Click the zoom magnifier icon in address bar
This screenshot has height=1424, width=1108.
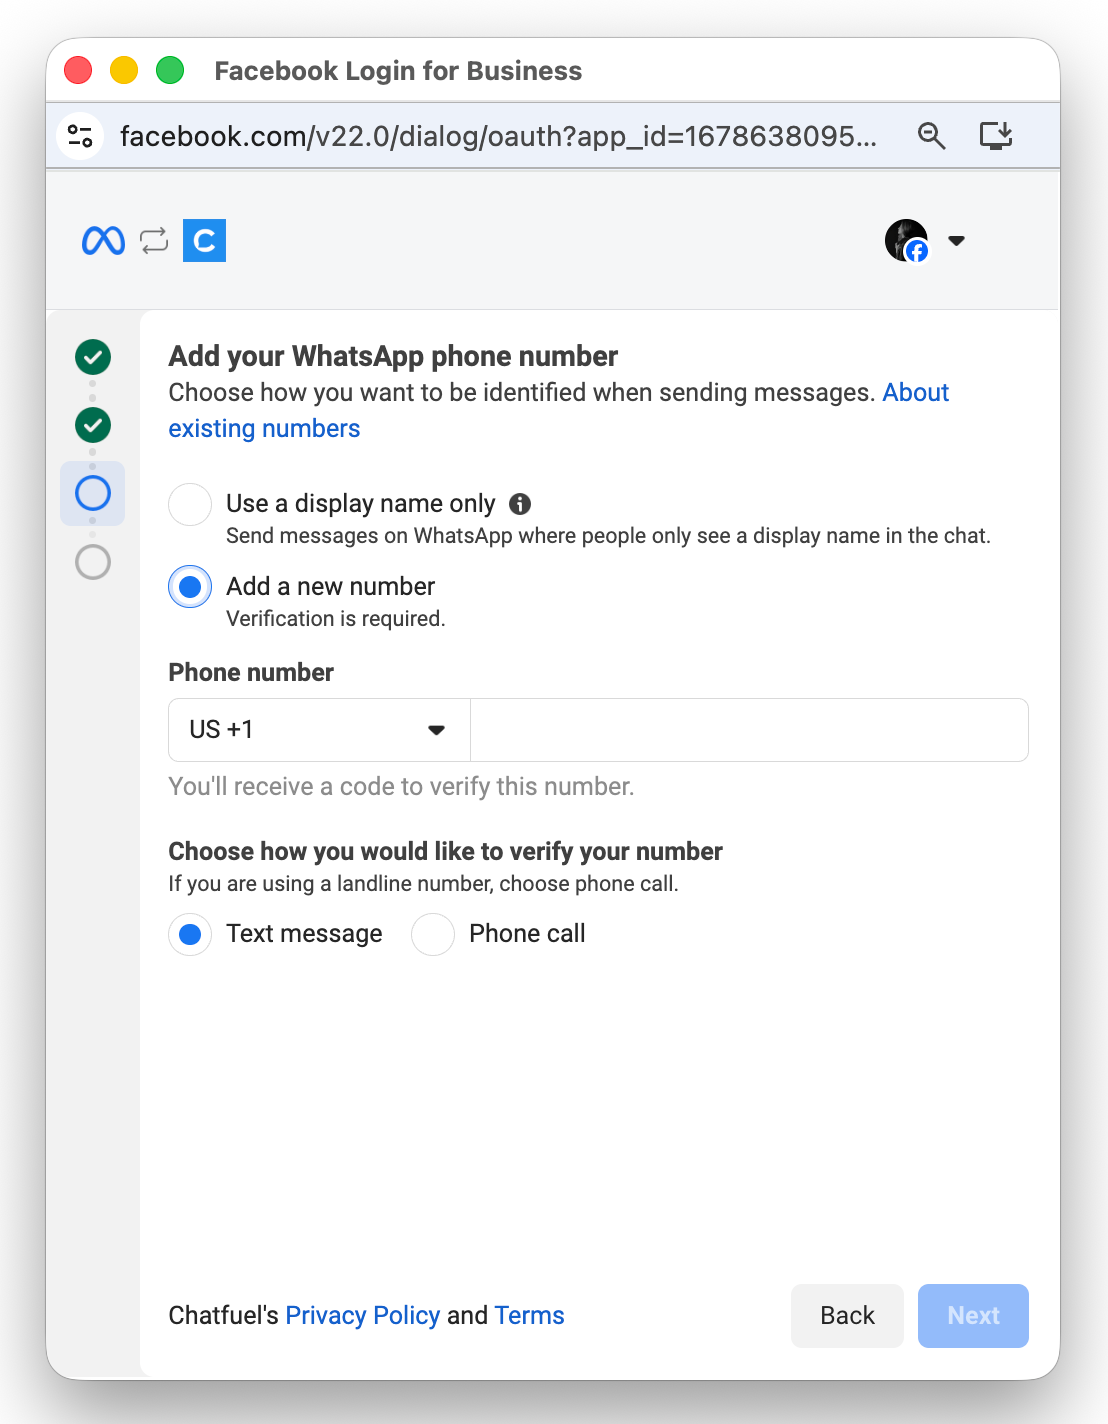point(931,136)
